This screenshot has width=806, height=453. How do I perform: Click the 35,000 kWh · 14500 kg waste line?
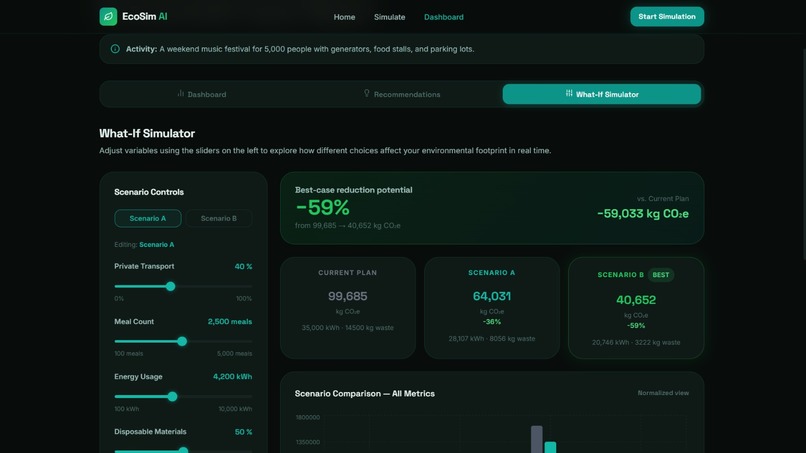coord(347,328)
